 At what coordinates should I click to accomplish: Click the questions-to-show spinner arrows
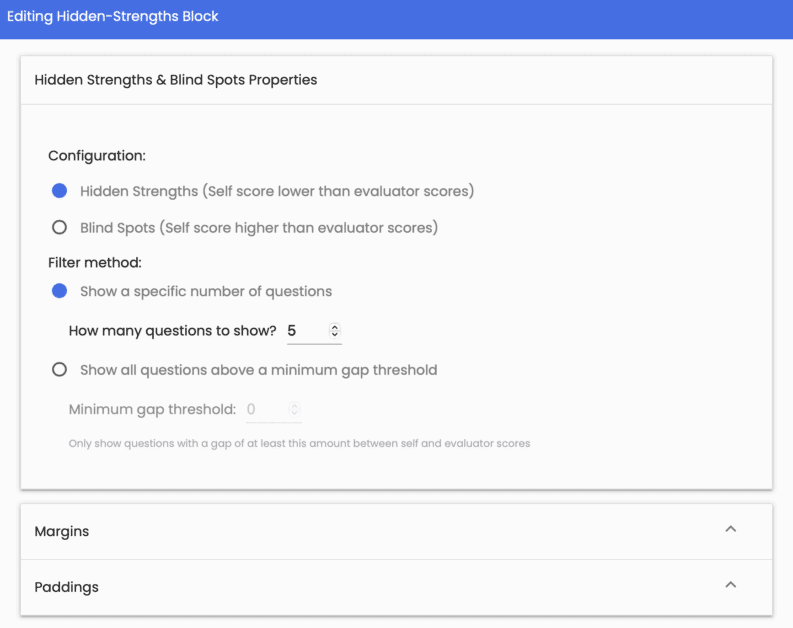point(334,330)
